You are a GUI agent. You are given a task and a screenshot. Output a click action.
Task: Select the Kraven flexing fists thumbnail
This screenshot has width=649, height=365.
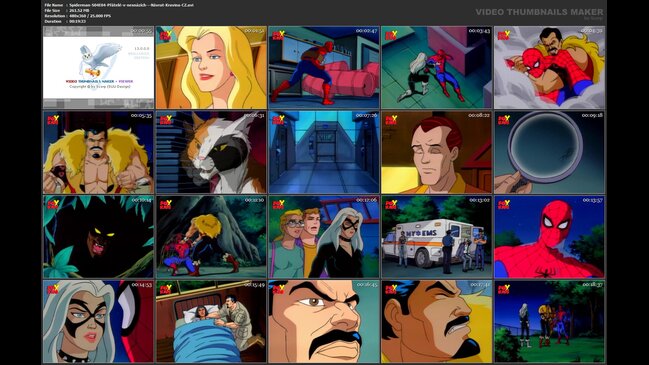click(x=99, y=152)
